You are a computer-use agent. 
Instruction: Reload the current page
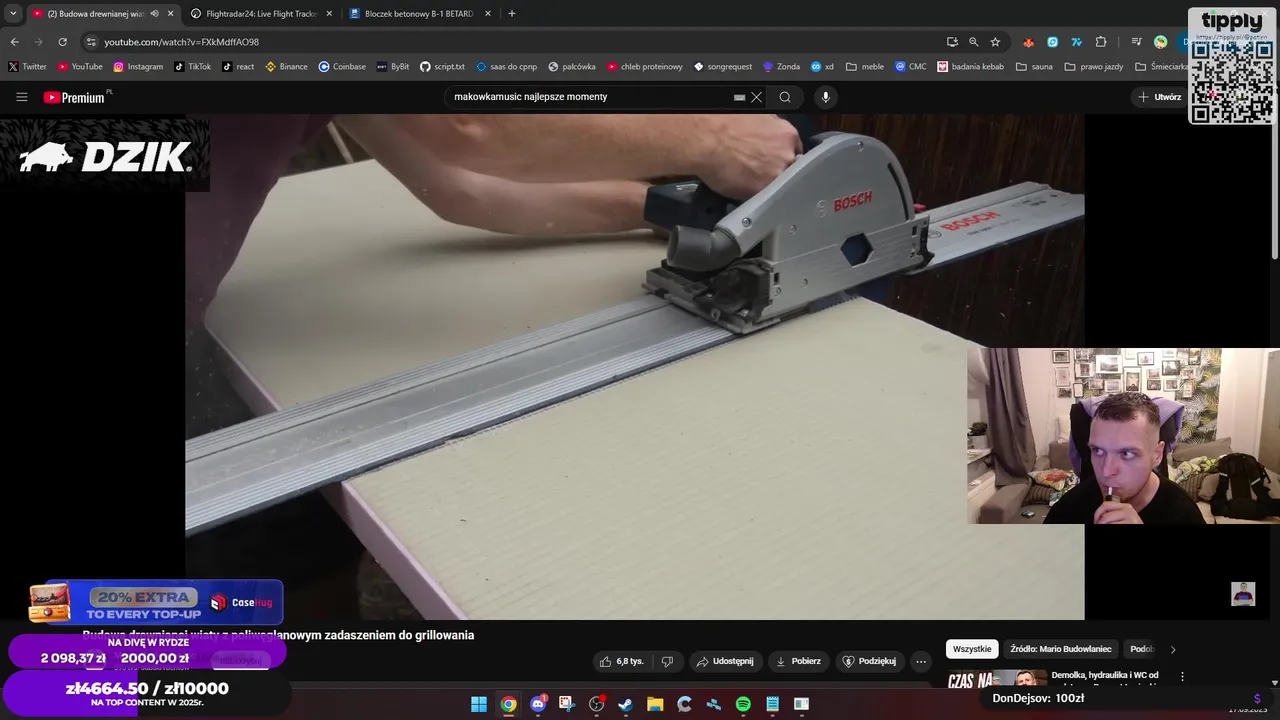coord(62,42)
